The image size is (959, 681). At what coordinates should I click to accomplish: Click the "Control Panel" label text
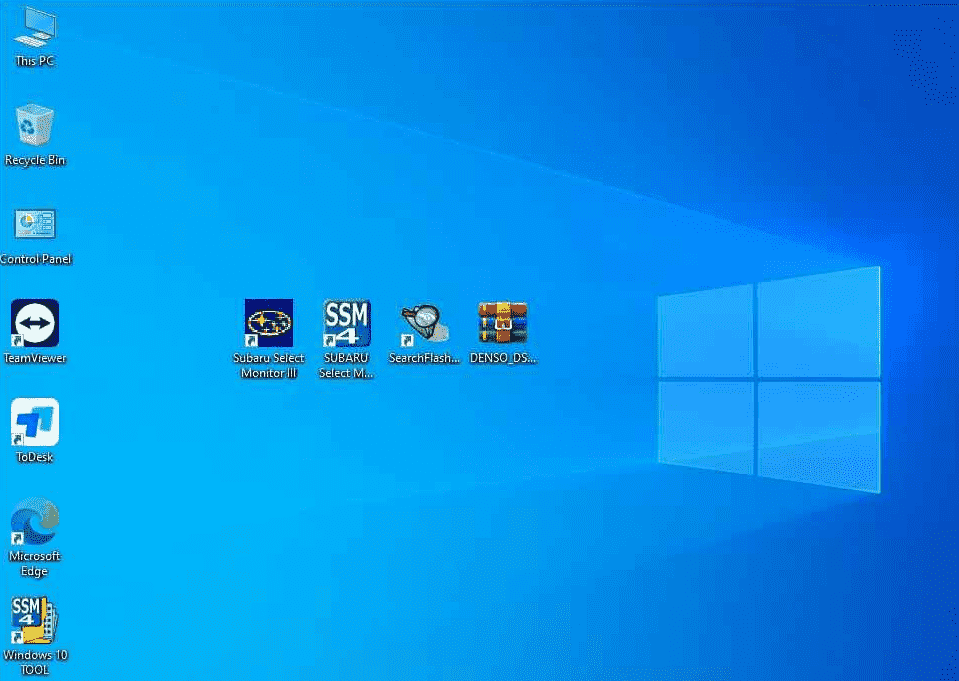(x=35, y=259)
